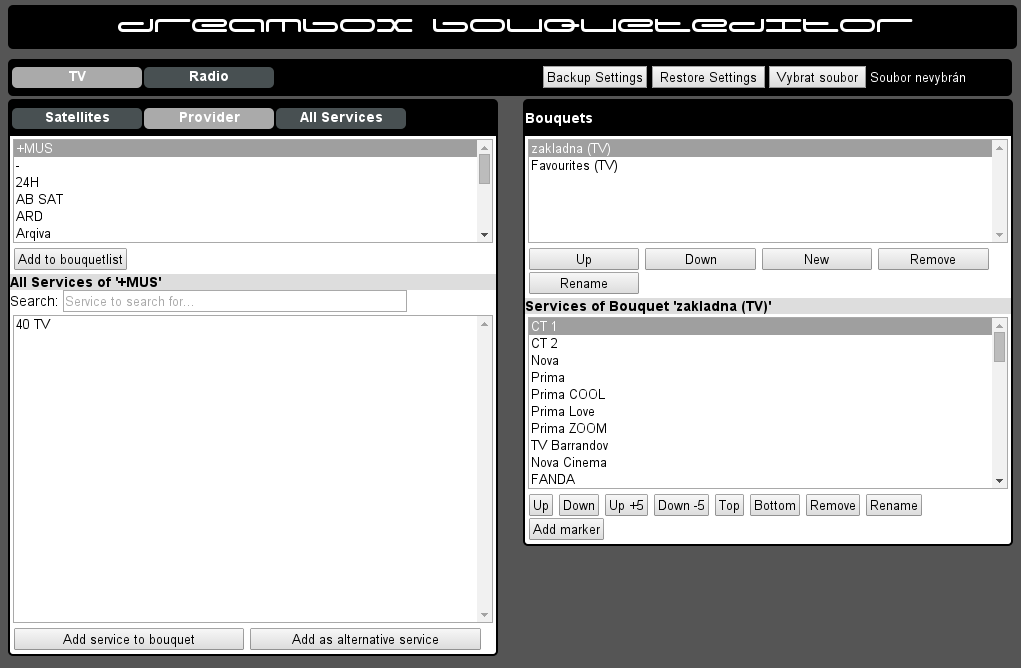Select the zakladna (TV) bouquet
Screen dimensions: 1021x668
coord(760,148)
